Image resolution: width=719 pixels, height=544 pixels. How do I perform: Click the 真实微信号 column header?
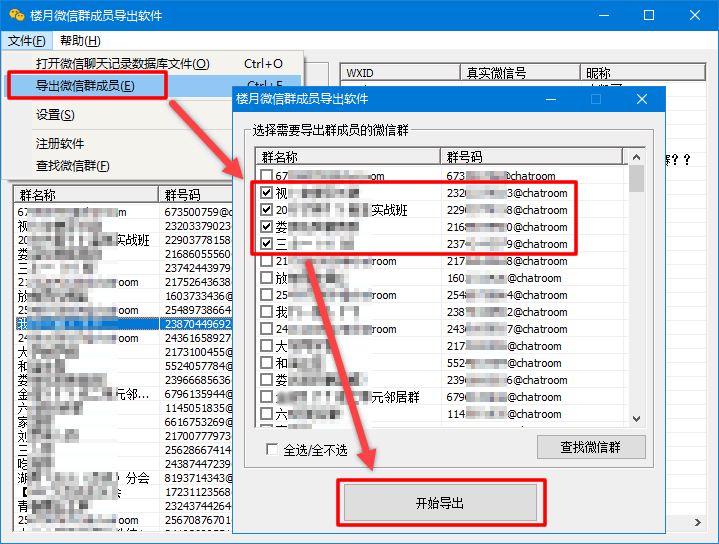520,73
